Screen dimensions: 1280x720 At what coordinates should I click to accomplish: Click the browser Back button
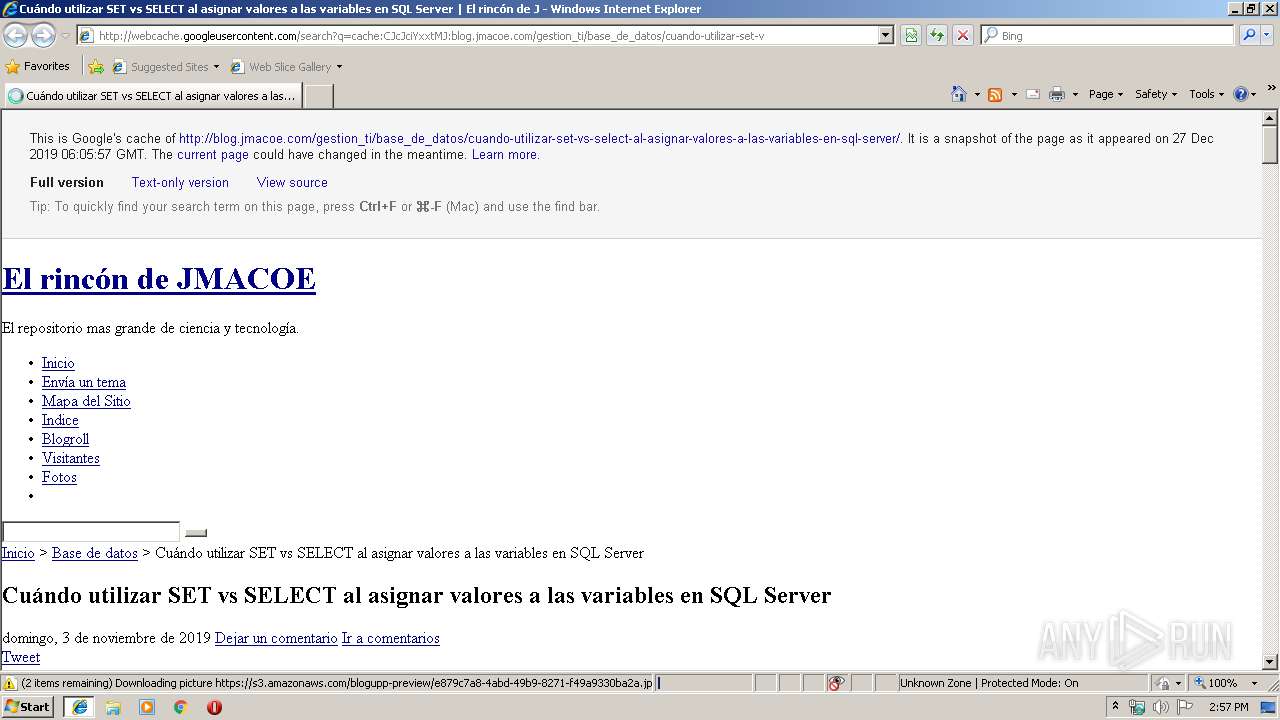click(x=15, y=35)
